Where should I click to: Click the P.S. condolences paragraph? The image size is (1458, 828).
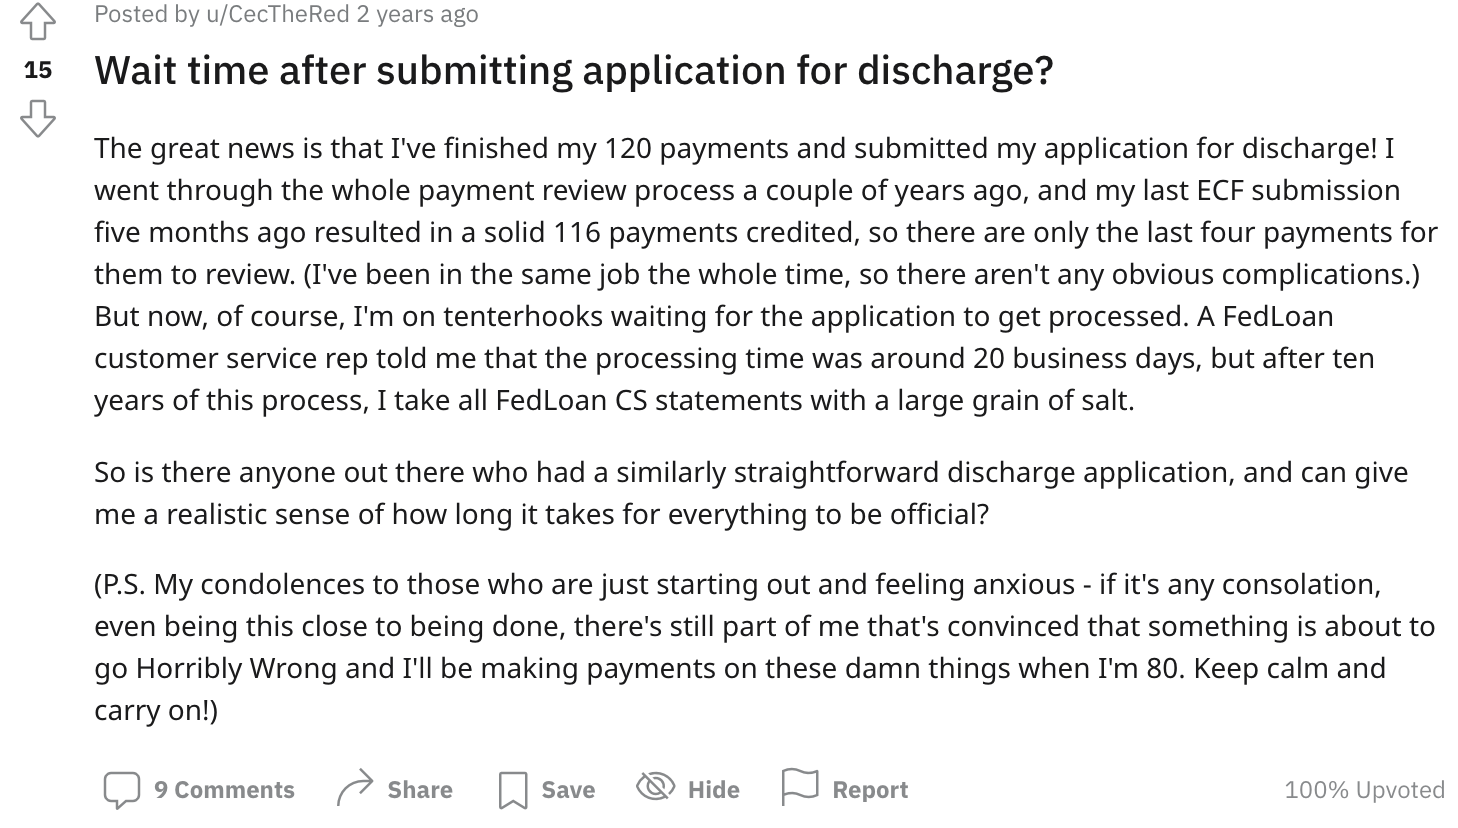pyautogui.click(x=765, y=647)
